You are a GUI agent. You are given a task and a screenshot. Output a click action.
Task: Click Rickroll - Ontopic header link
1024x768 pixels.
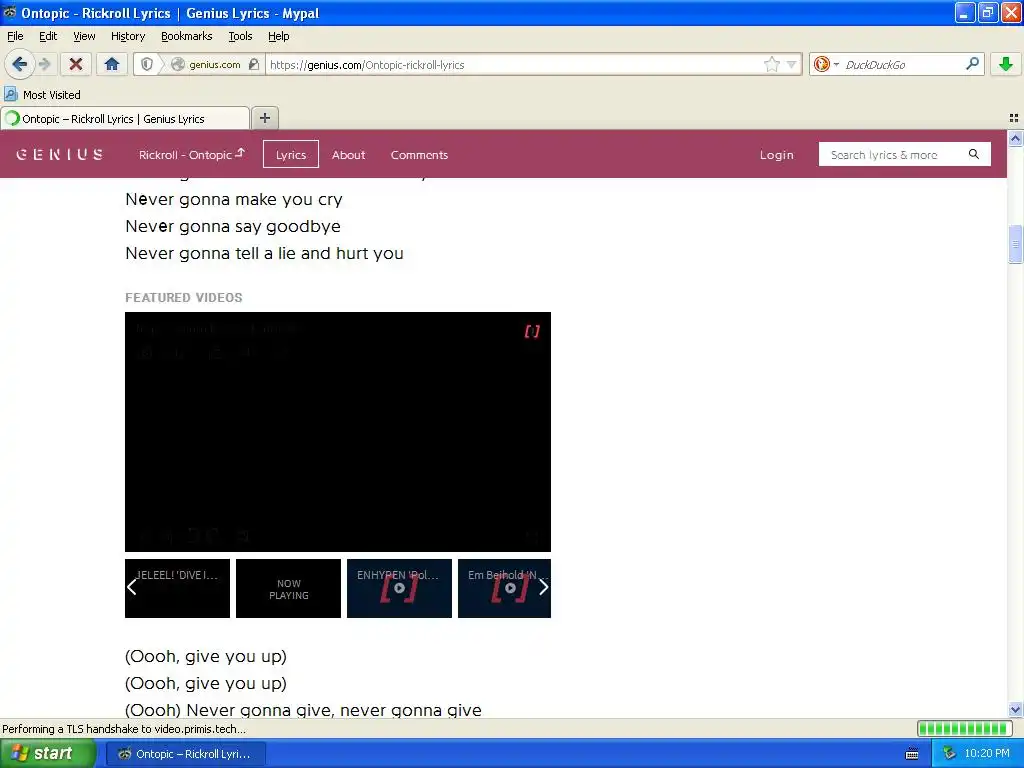click(x=191, y=154)
